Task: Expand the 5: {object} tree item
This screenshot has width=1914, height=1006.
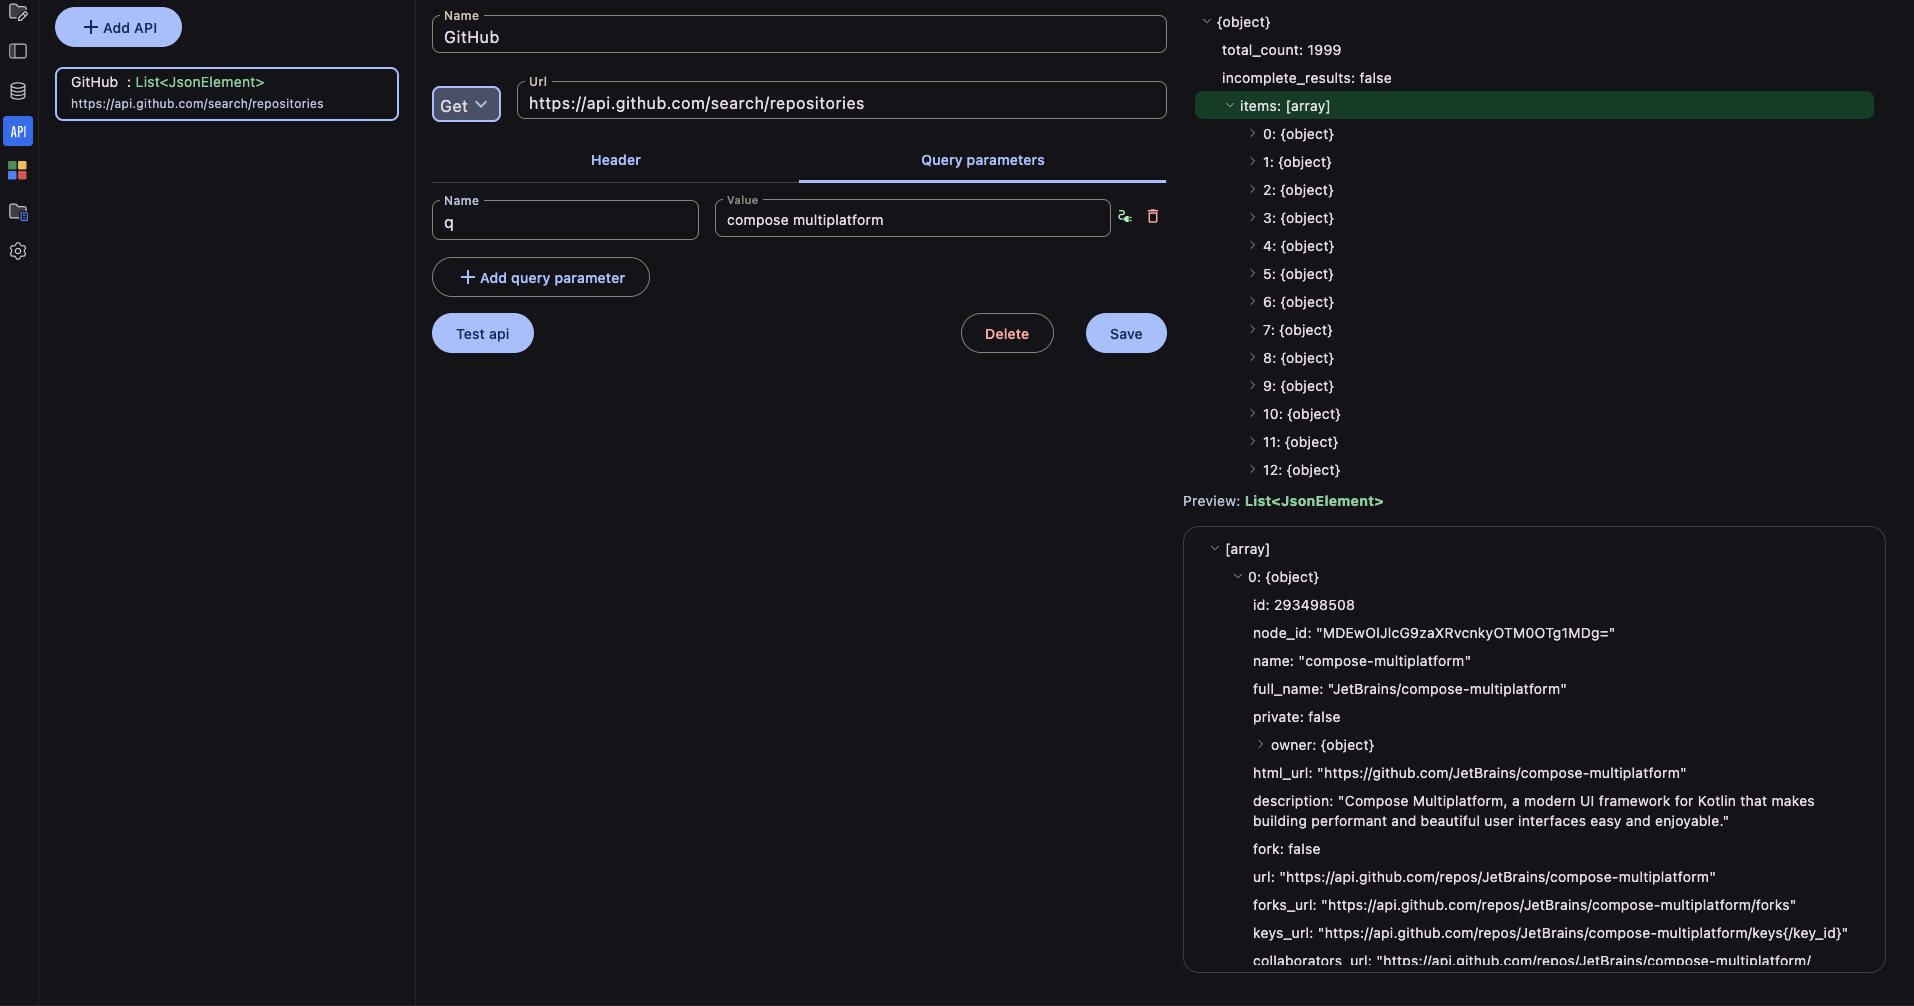Action: 1252,274
